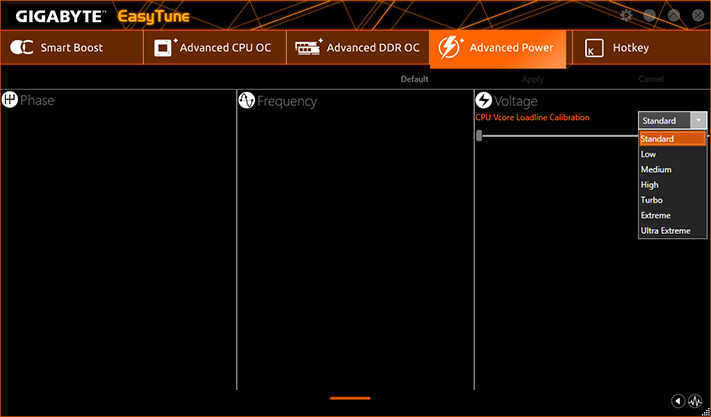Choose Medium loadline calibration option

(672, 170)
